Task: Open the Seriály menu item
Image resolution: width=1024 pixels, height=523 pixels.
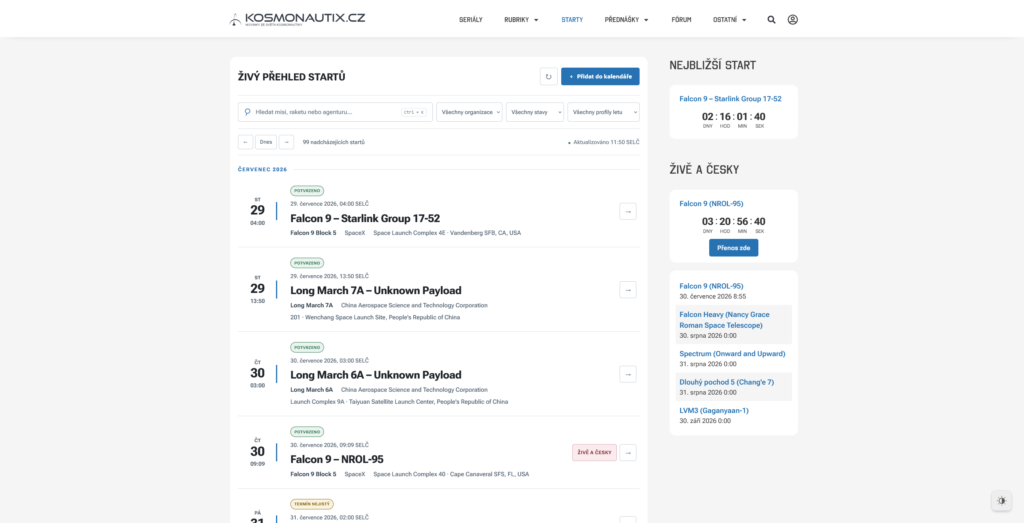Action: click(x=471, y=20)
